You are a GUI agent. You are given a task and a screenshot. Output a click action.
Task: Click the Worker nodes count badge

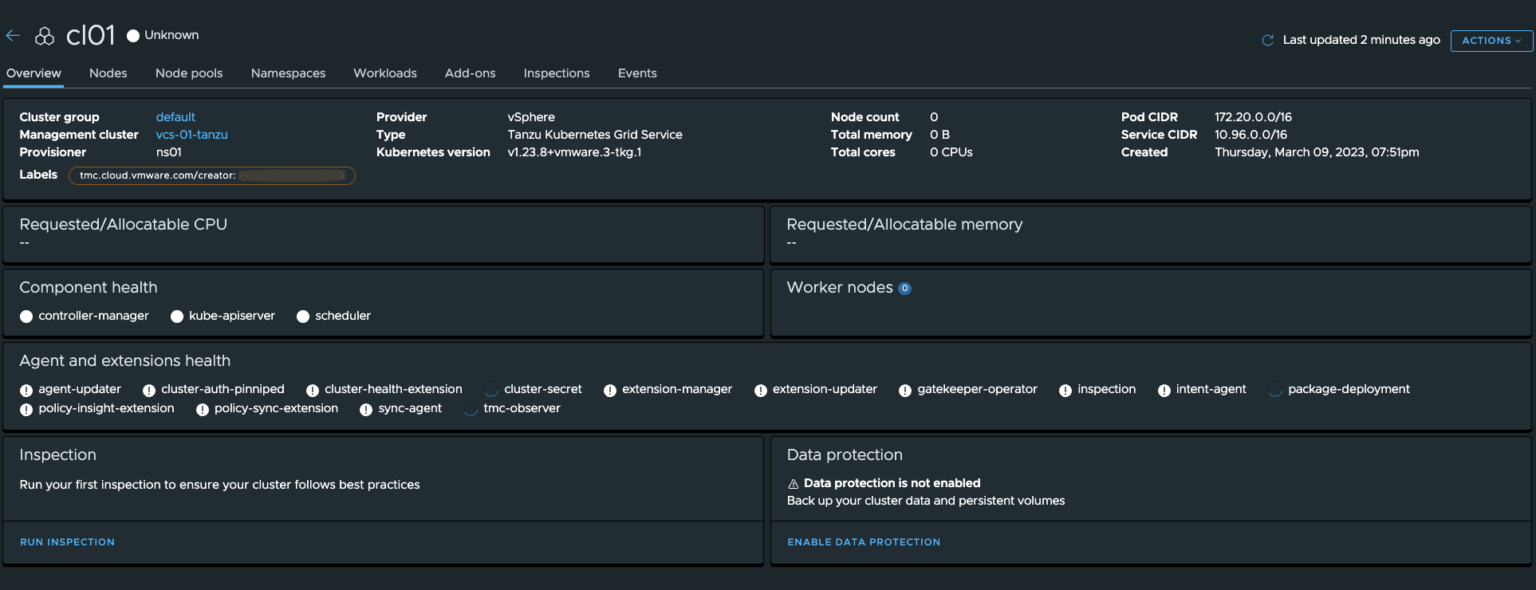click(x=905, y=288)
